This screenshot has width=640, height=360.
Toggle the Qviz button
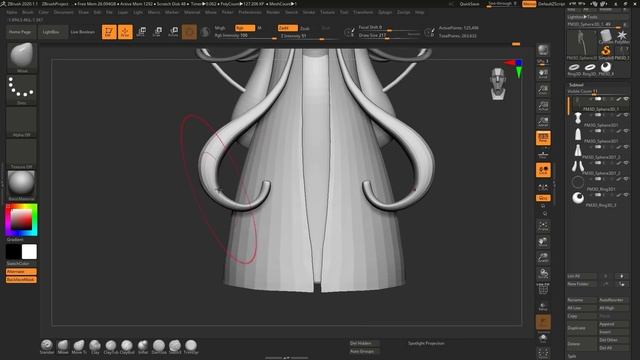[543, 198]
